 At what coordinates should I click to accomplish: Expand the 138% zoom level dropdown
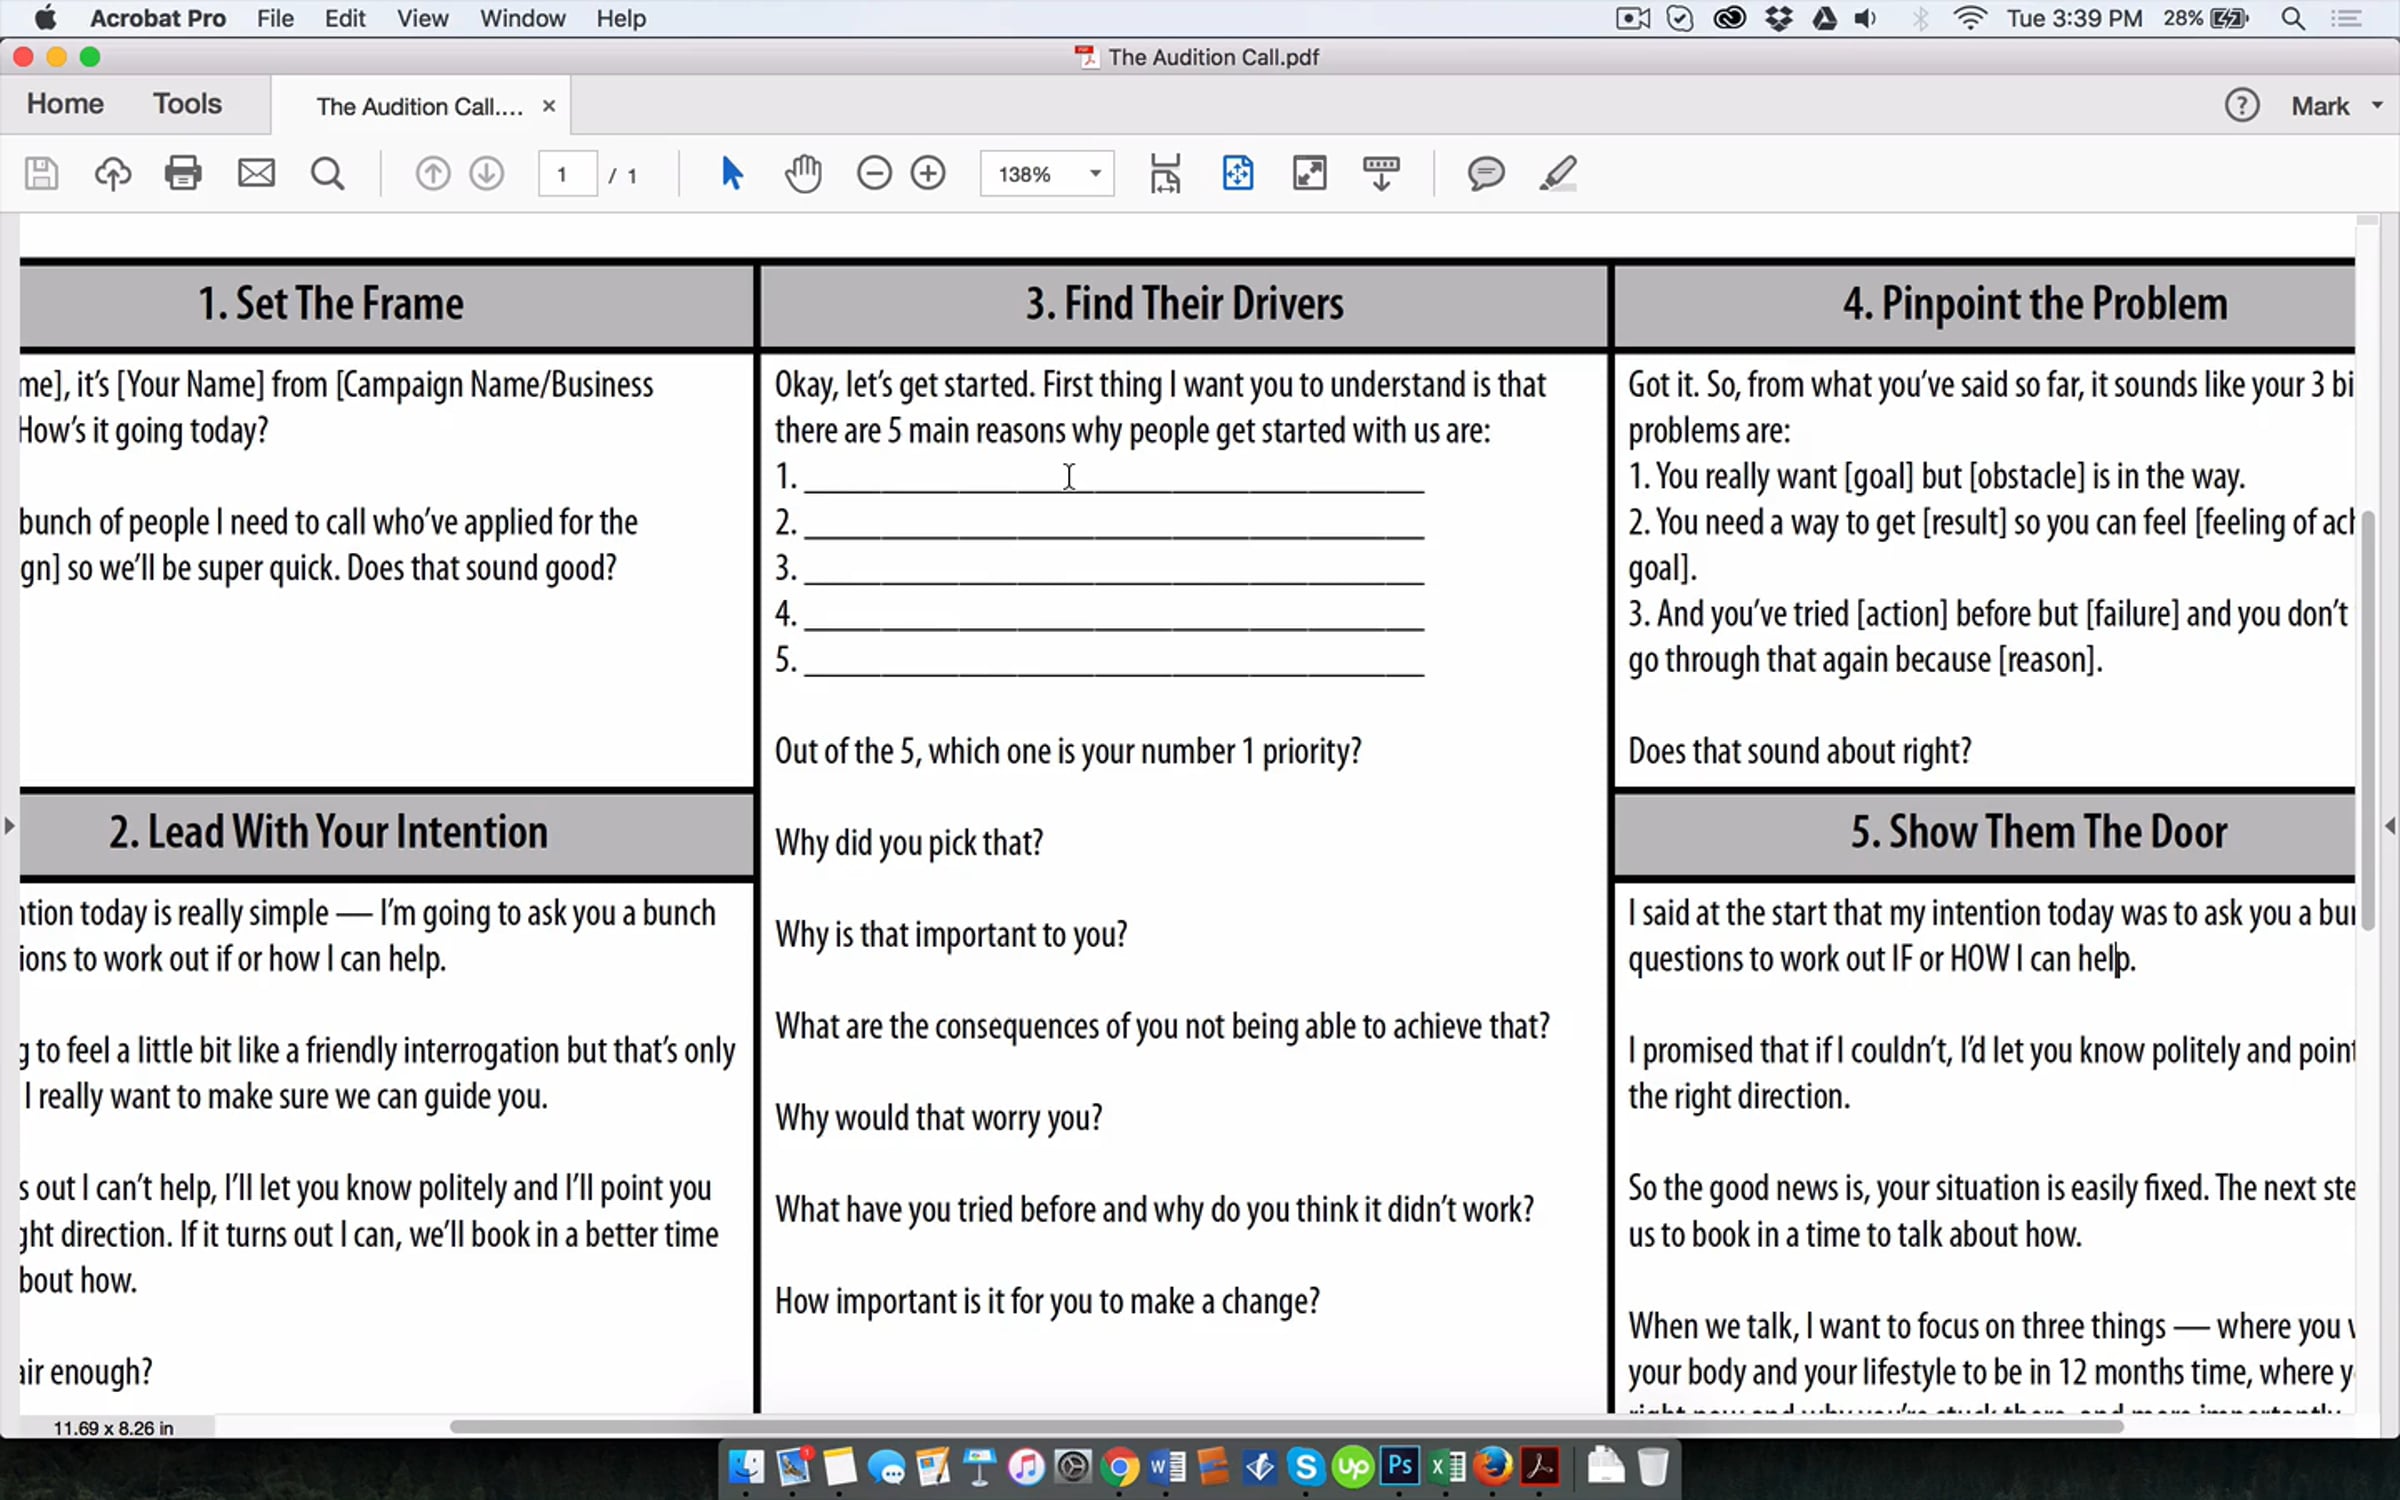pos(1095,174)
